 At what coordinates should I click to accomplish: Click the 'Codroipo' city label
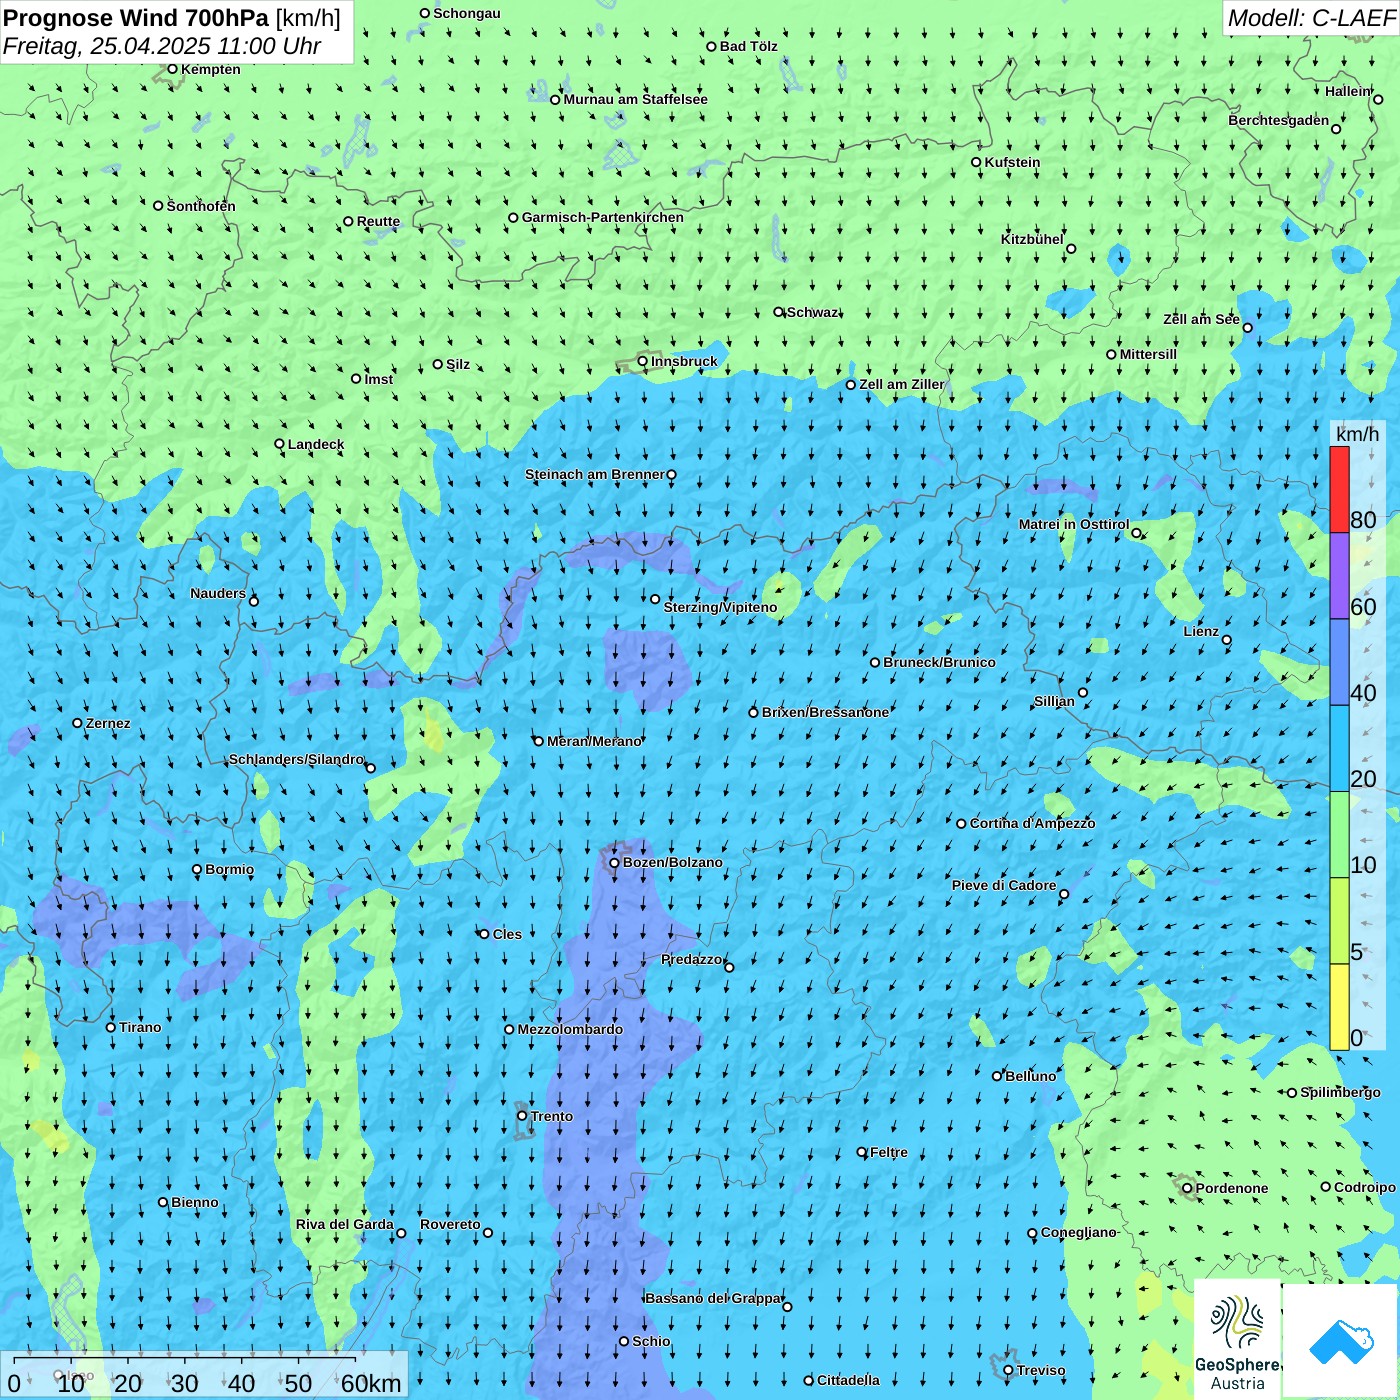click(x=1365, y=1187)
